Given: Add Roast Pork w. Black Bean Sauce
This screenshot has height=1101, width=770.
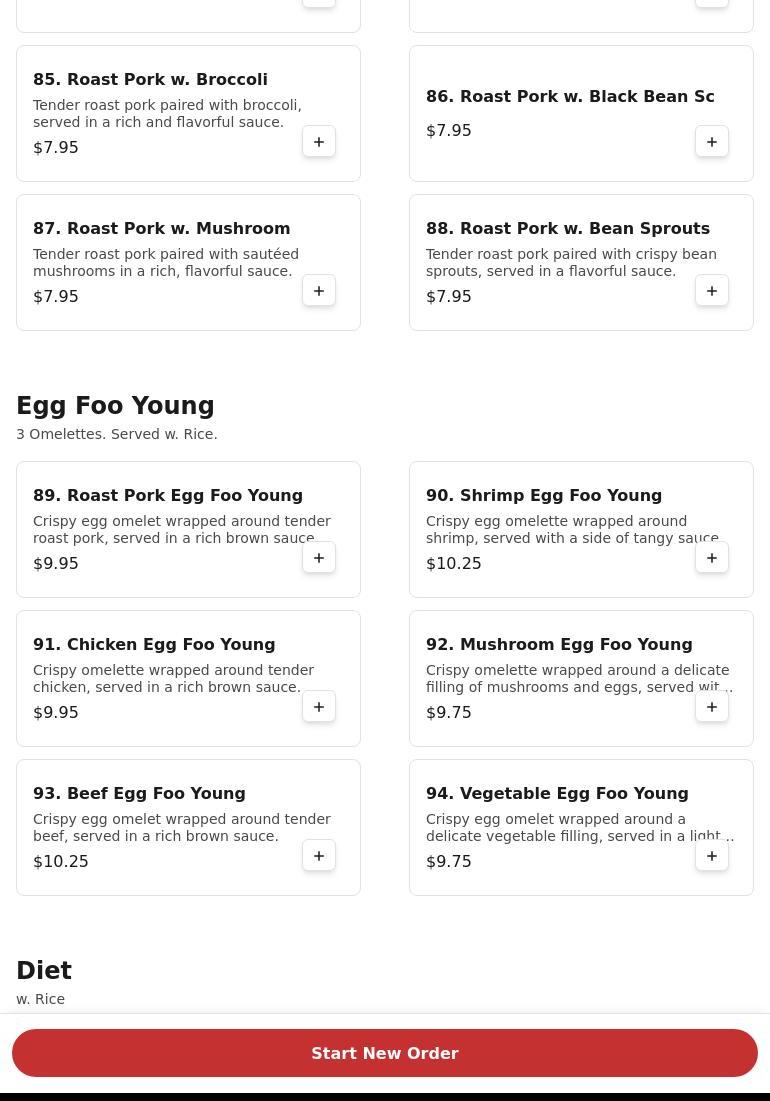Looking at the screenshot, I should [712, 142].
